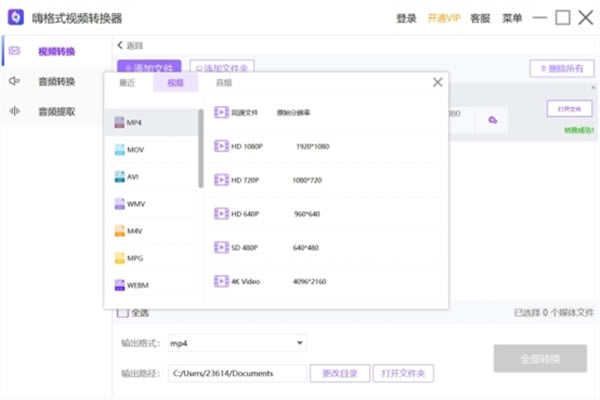
Task: Toggle the 全选 select-all checkbox
Action: (x=123, y=313)
